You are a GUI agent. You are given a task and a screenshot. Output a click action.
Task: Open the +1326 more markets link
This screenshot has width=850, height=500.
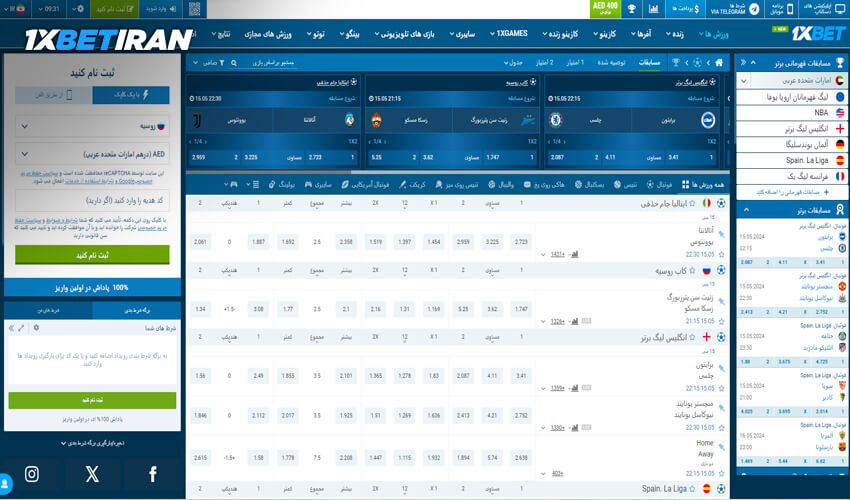[x=558, y=321]
